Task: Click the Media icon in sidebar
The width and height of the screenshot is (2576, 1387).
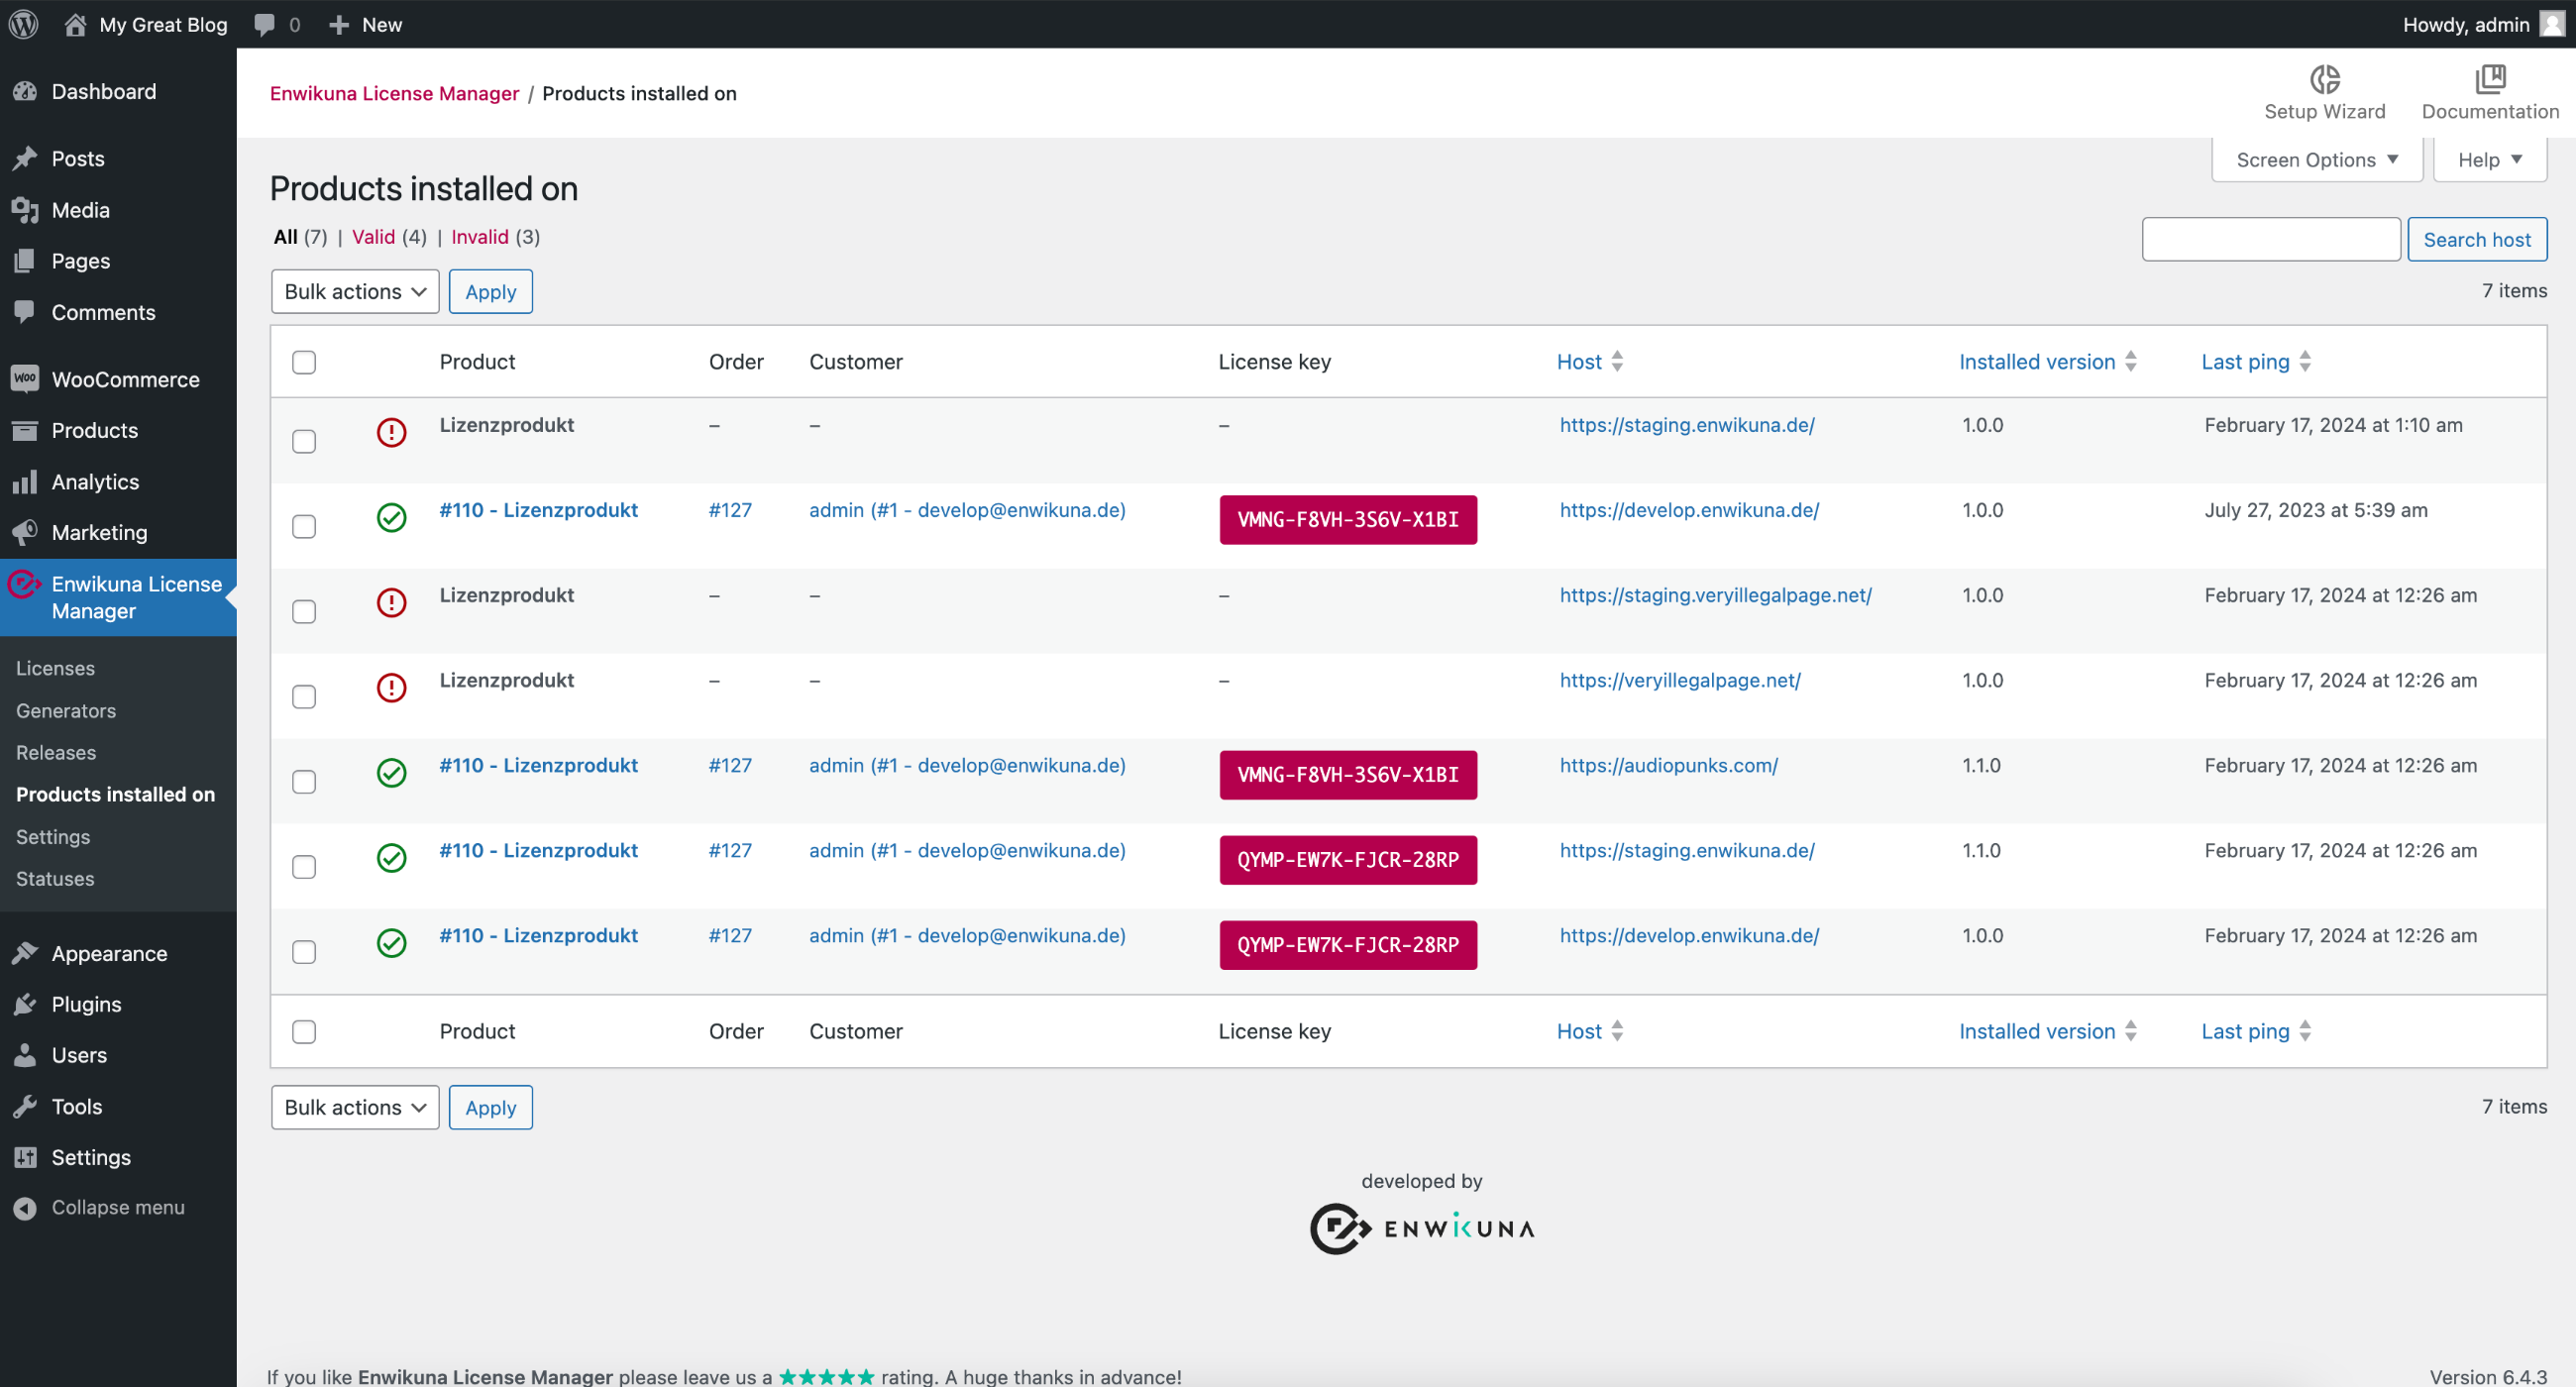Action: 25,209
